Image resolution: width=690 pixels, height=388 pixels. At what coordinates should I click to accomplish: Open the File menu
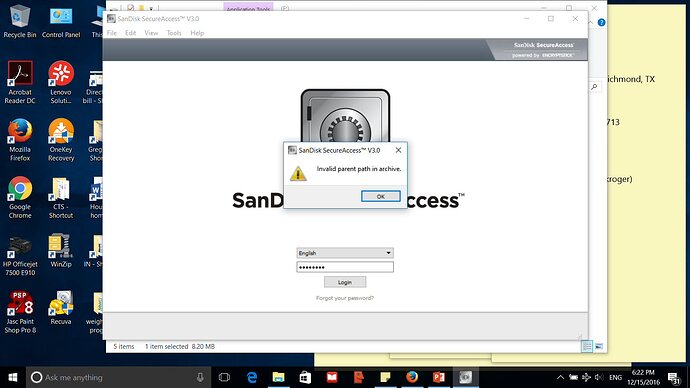(x=112, y=33)
